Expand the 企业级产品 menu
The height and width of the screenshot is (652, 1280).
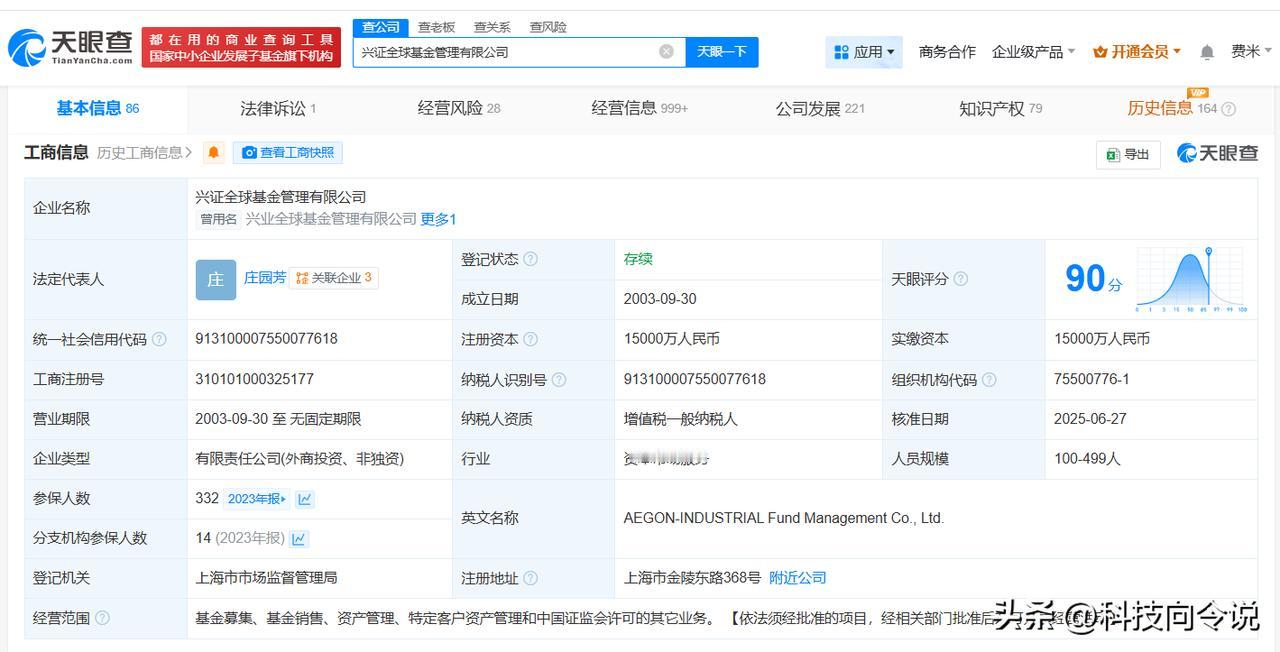pos(1033,52)
